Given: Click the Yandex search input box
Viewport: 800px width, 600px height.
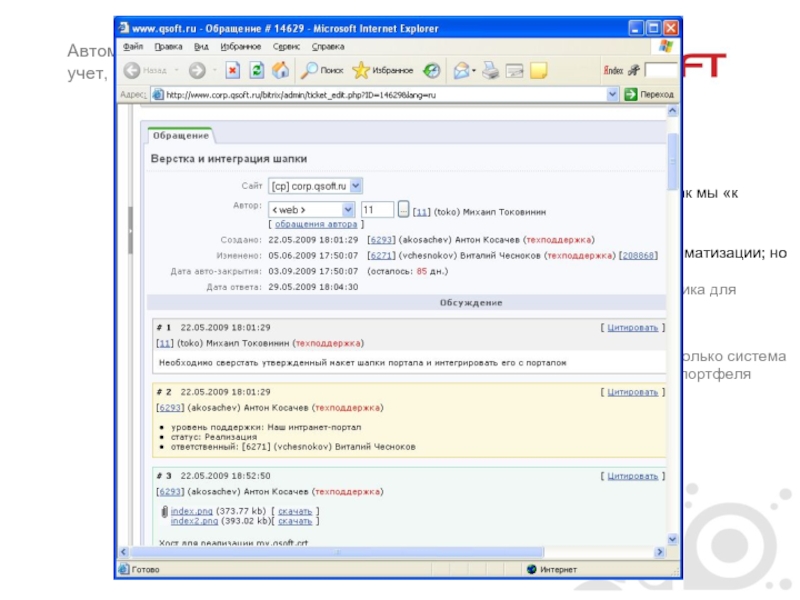Looking at the screenshot, I should (x=661, y=70).
